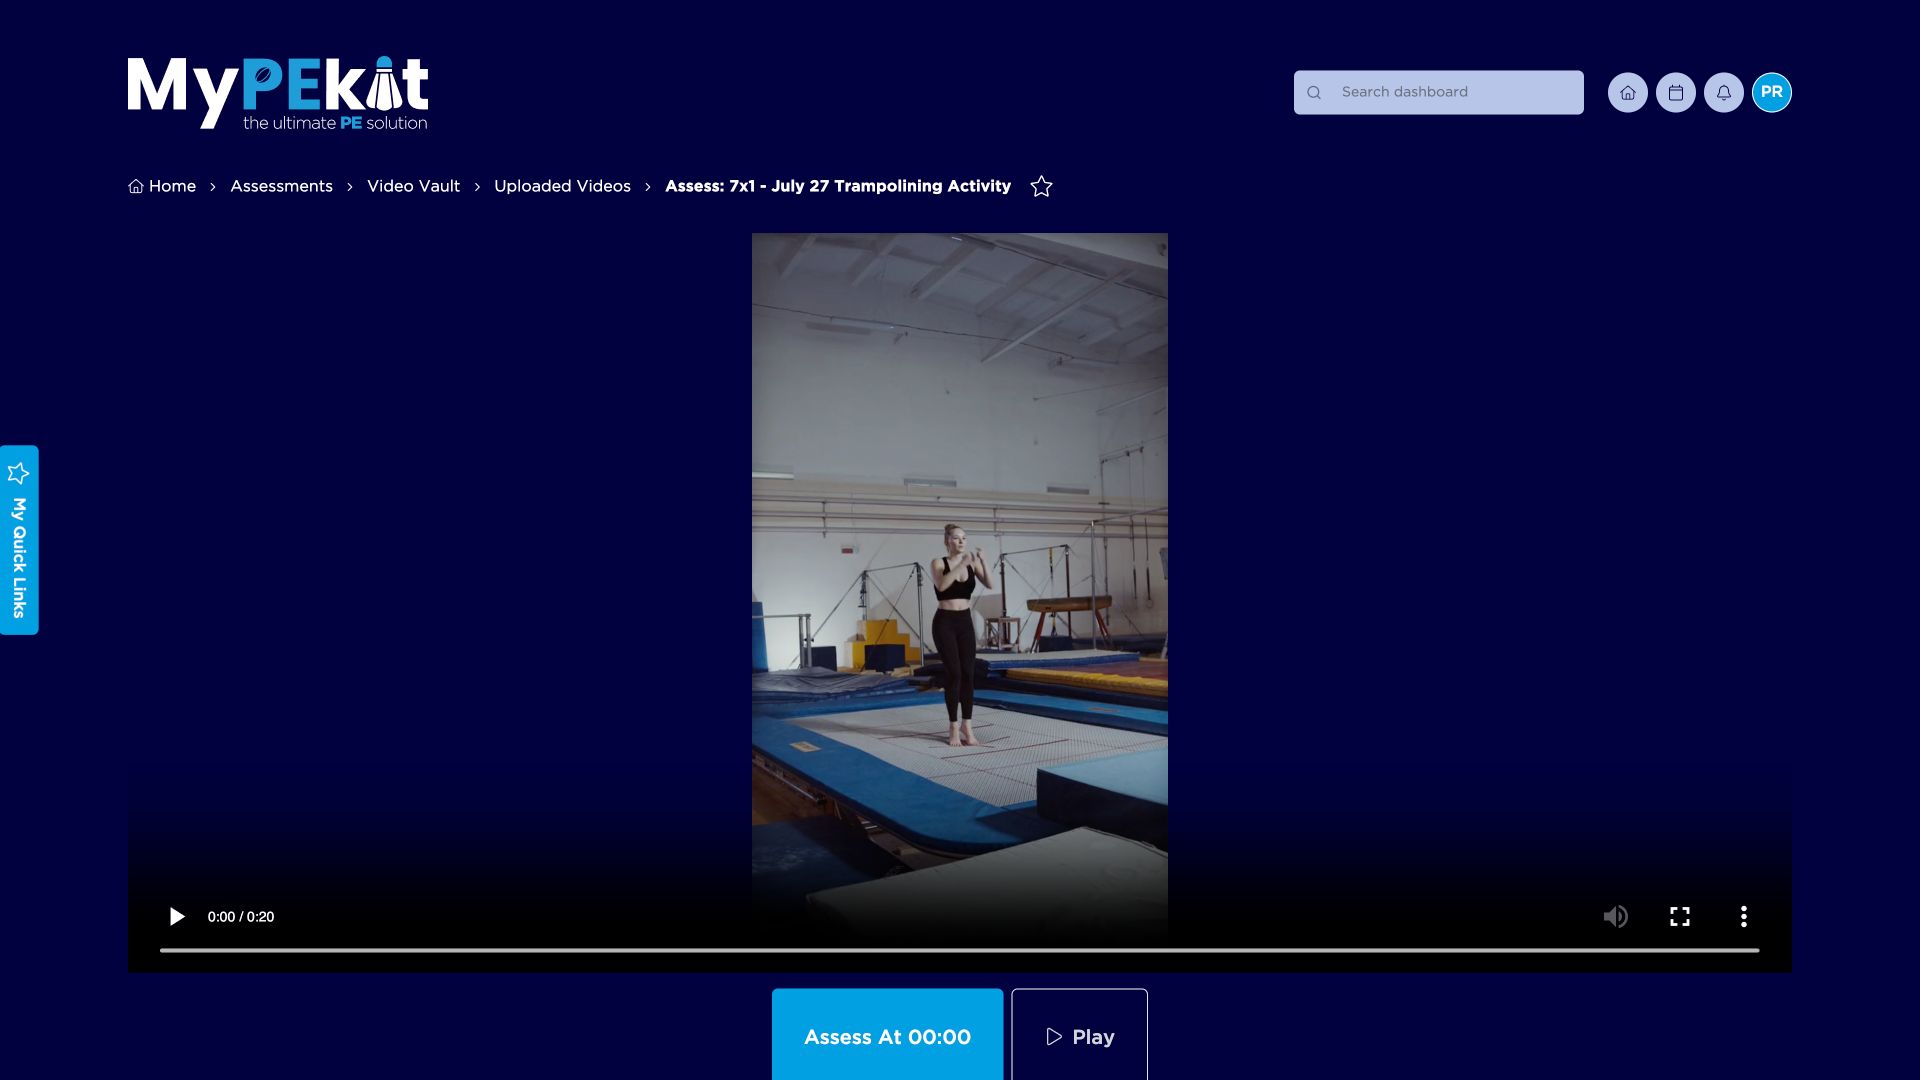1920x1080 pixels.
Task: Click the home icon in header
Action: [x=1627, y=92]
